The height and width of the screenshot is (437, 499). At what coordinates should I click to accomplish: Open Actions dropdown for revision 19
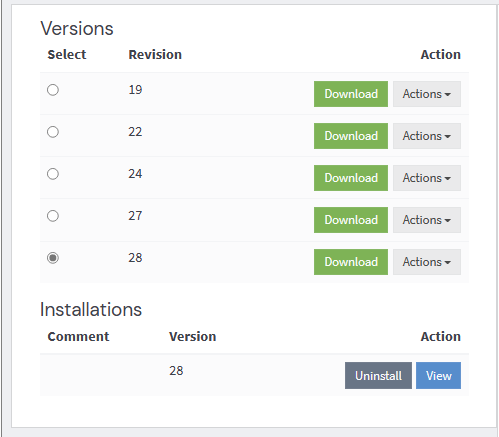click(x=427, y=94)
